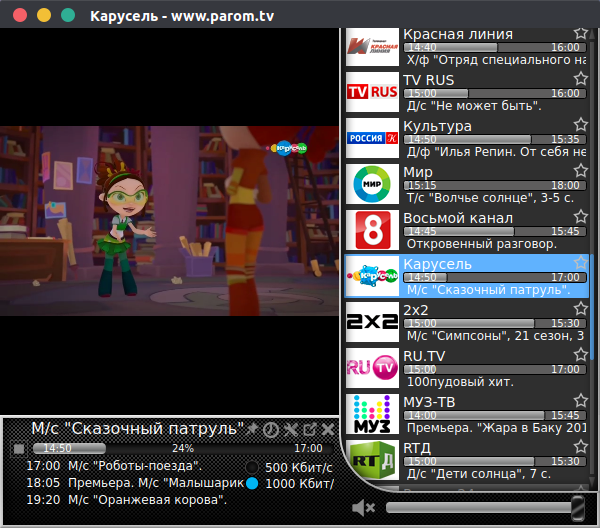Screen dimensions: 600x528
Task: Click program Д/с "Не может быть".
Action: point(474,106)
